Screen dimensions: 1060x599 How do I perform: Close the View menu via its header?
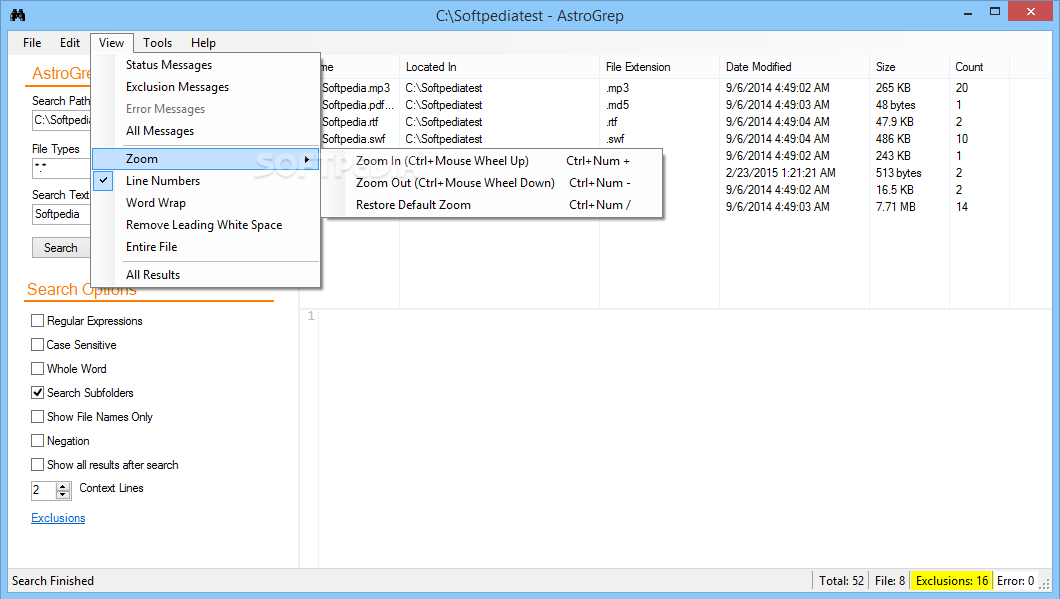112,43
